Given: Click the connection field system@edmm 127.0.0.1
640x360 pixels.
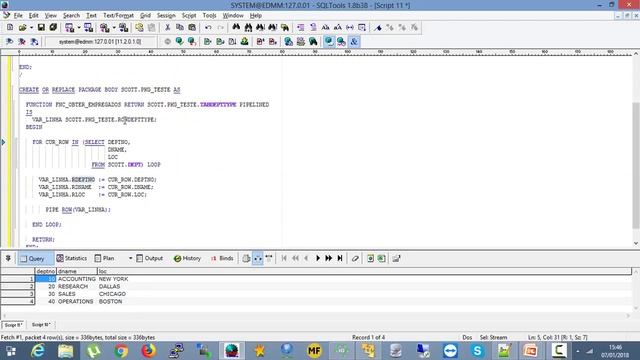Looking at the screenshot, I should coord(100,42).
